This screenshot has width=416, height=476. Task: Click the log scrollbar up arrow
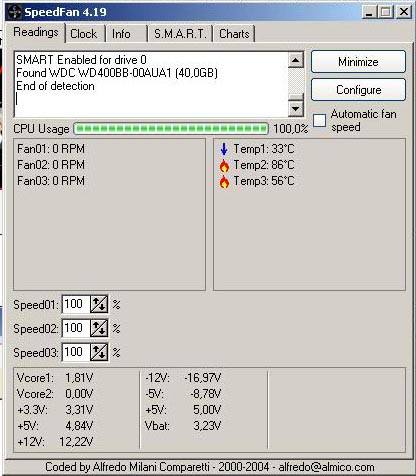[x=296, y=60]
